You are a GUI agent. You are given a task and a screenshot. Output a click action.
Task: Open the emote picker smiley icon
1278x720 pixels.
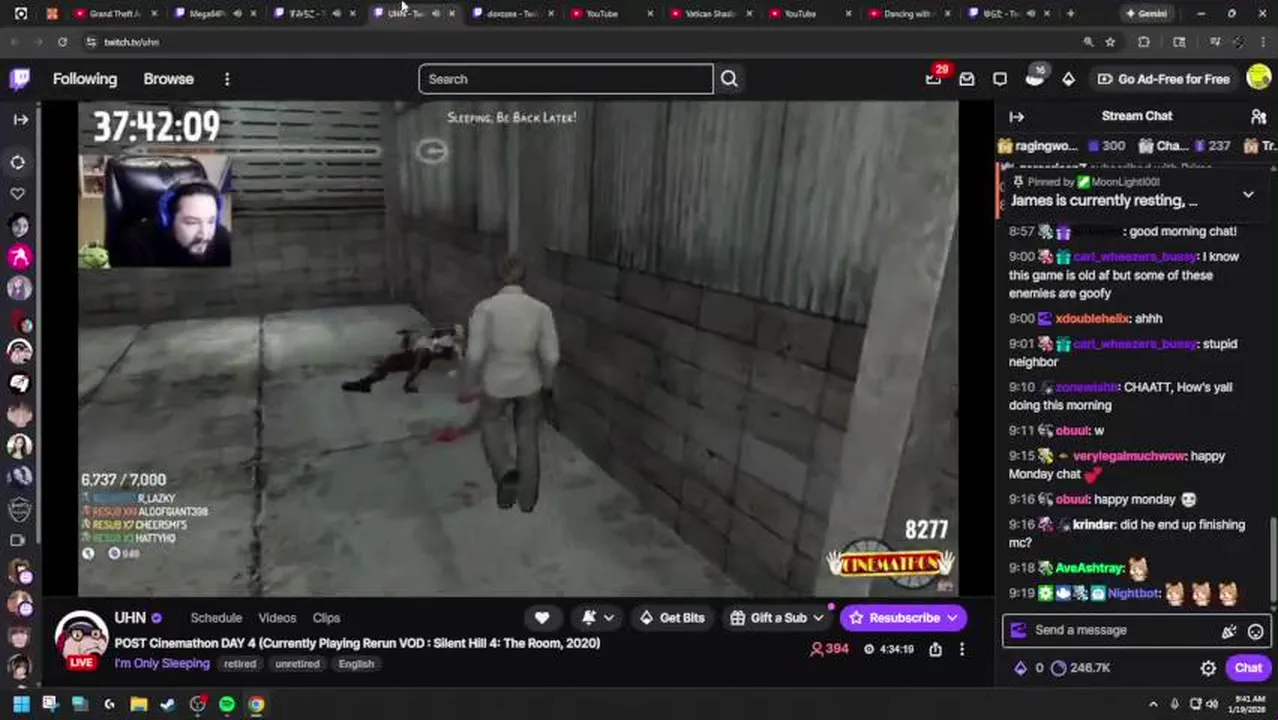coord(1255,631)
